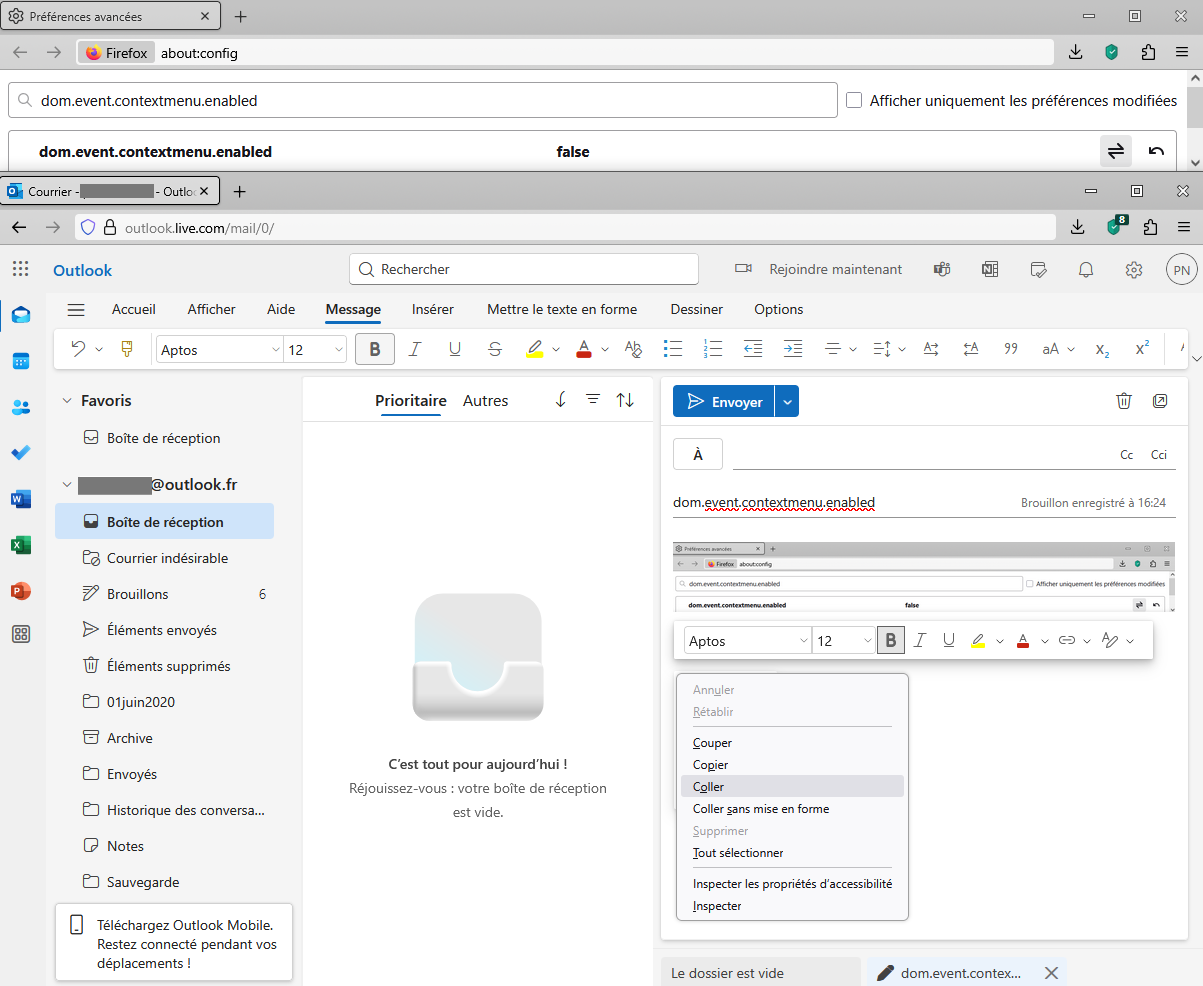The image size is (1203, 986).
Task: Apply superscript formatting
Action: (x=1142, y=349)
